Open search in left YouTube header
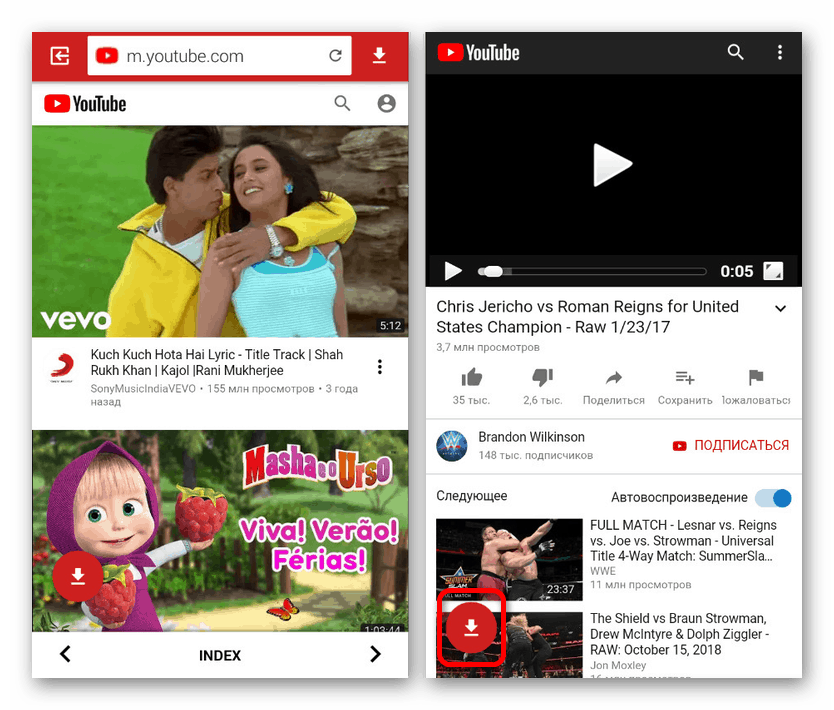Image resolution: width=834 pixels, height=710 pixels. pos(342,103)
